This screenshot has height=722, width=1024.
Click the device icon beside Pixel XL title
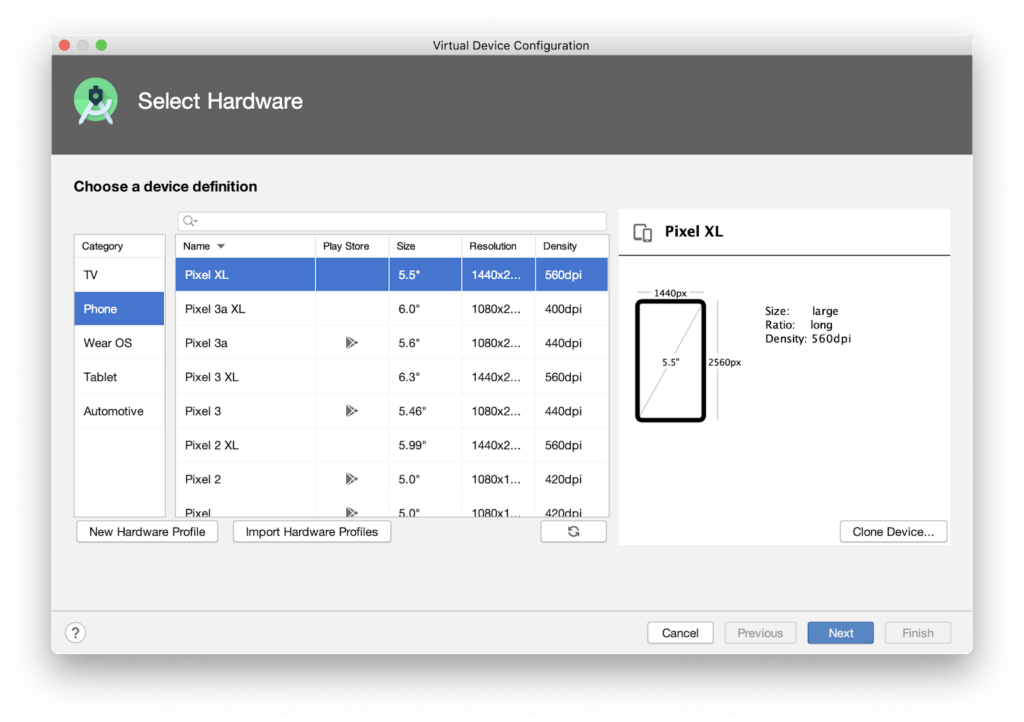643,232
